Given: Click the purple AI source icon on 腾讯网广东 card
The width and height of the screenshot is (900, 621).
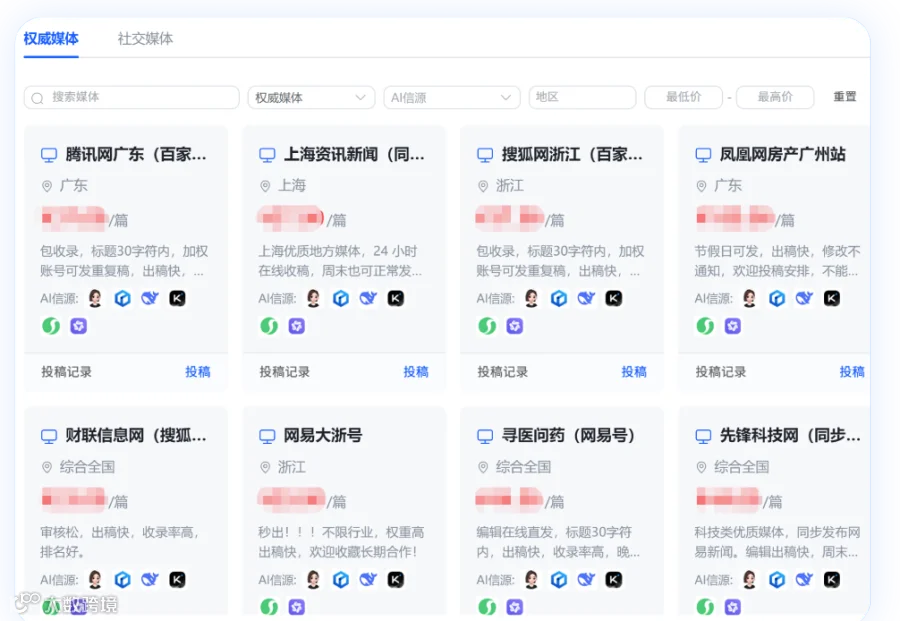Looking at the screenshot, I should [x=79, y=326].
